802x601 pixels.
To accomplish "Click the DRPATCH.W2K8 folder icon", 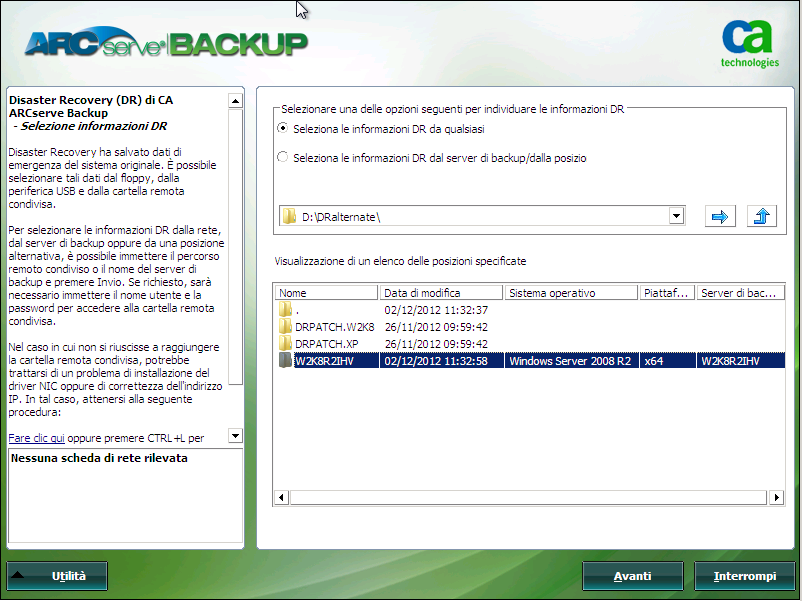I will click(285, 326).
